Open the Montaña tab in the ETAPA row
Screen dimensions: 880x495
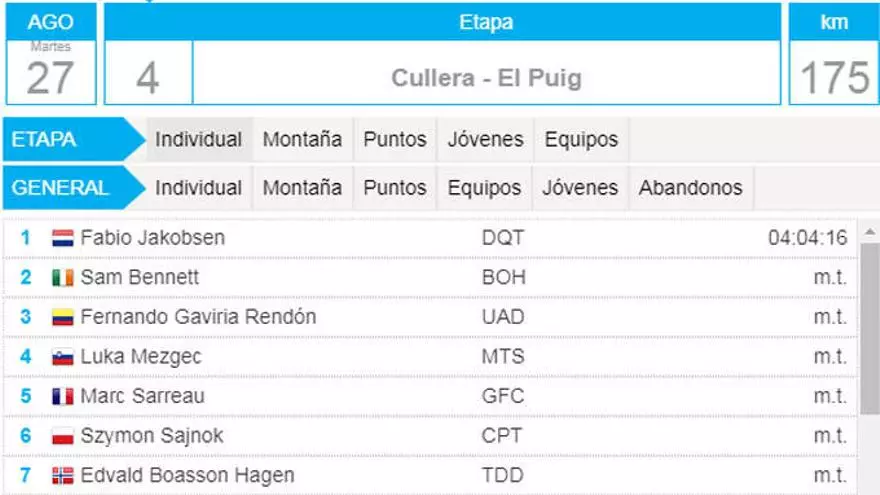click(x=302, y=140)
